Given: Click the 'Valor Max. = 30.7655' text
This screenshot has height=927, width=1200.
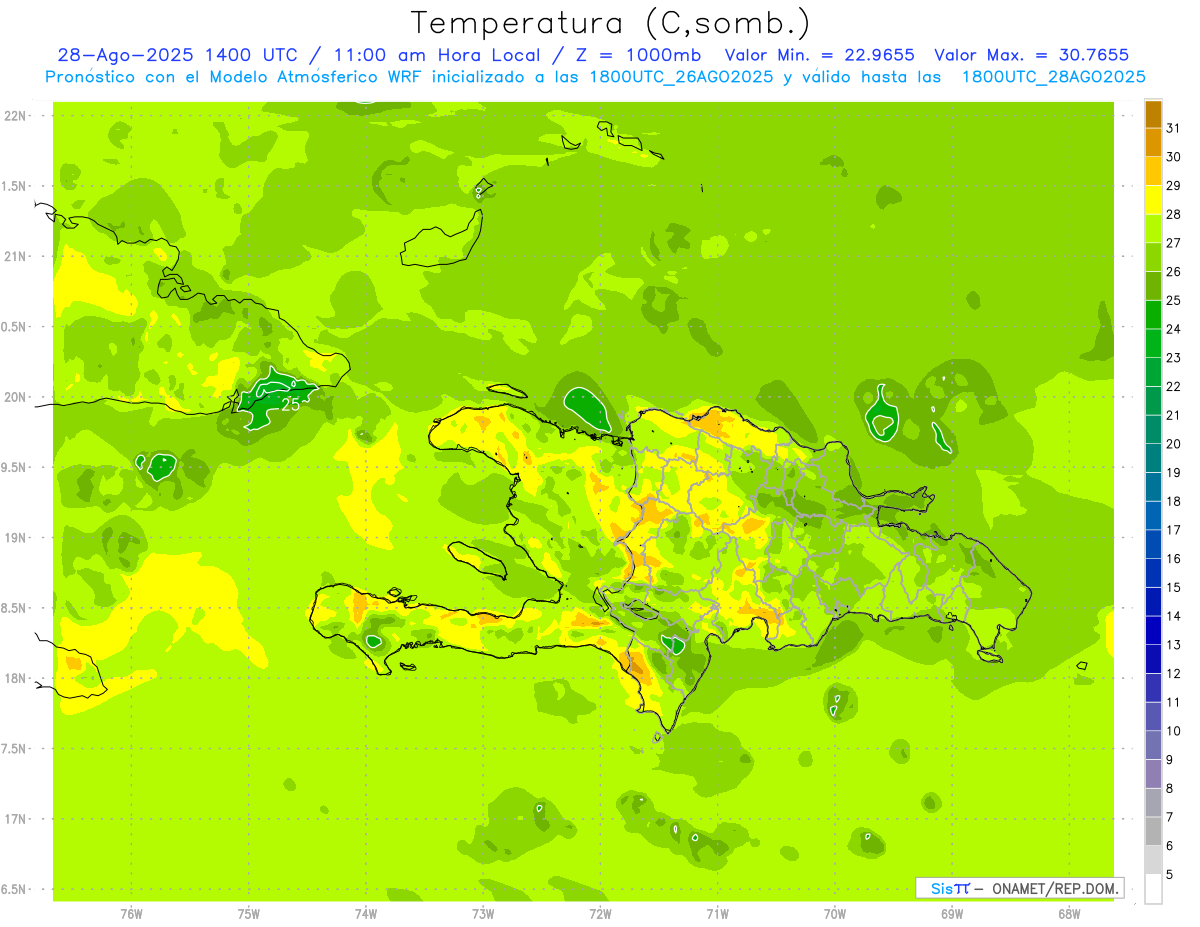Looking at the screenshot, I should 1032,55.
